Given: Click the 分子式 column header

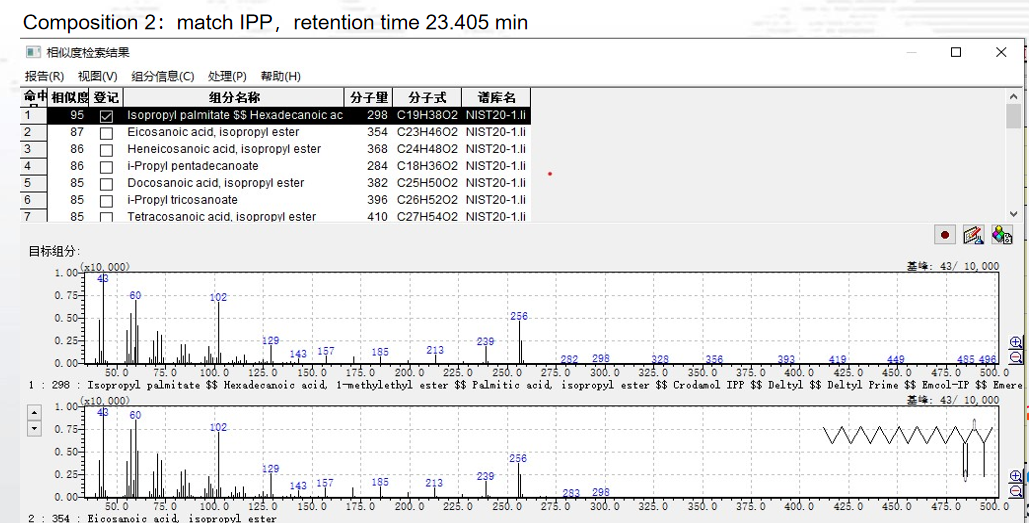Looking at the screenshot, I should (427, 98).
